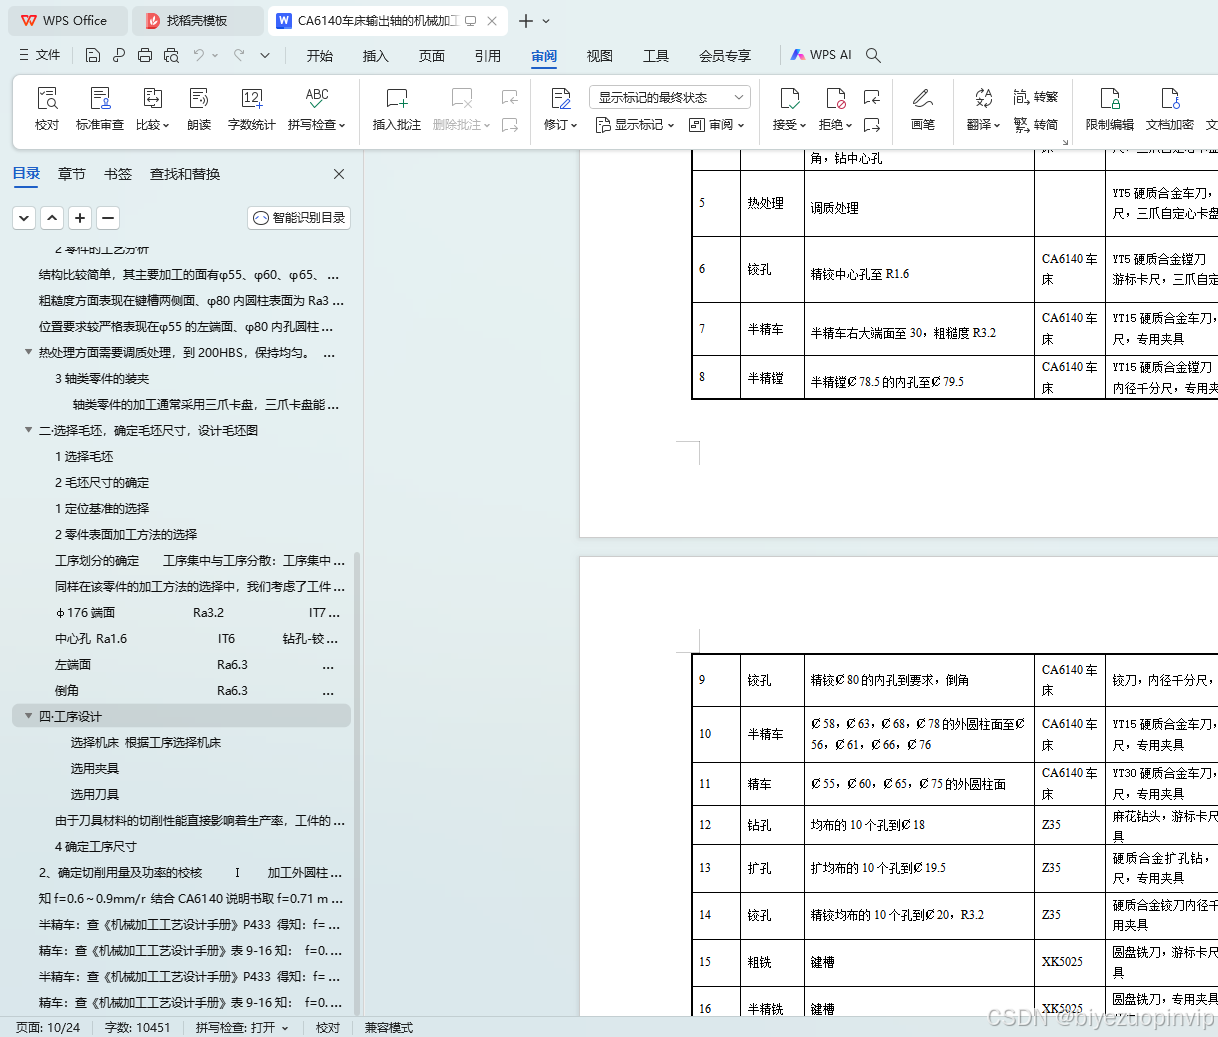Screen dimensions: 1218x1037
Task: Click the undo arrow icon
Action: point(199,55)
